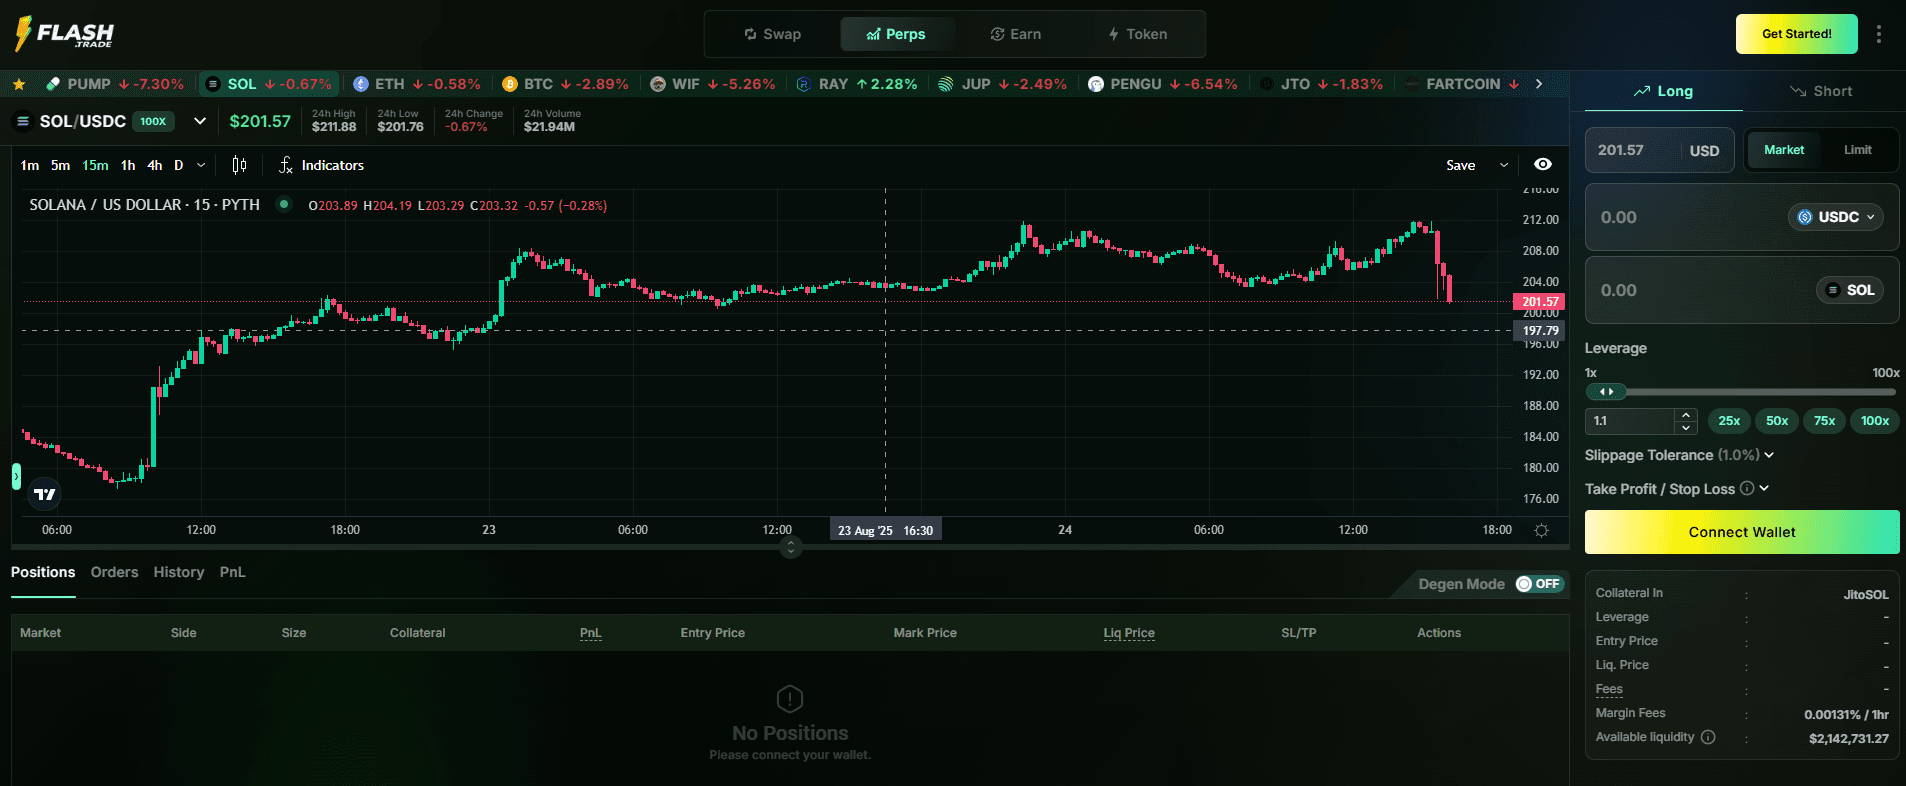Viewport: 1906px width, 786px height.
Task: Toggle Degen Mode switch
Action: pos(1538,584)
